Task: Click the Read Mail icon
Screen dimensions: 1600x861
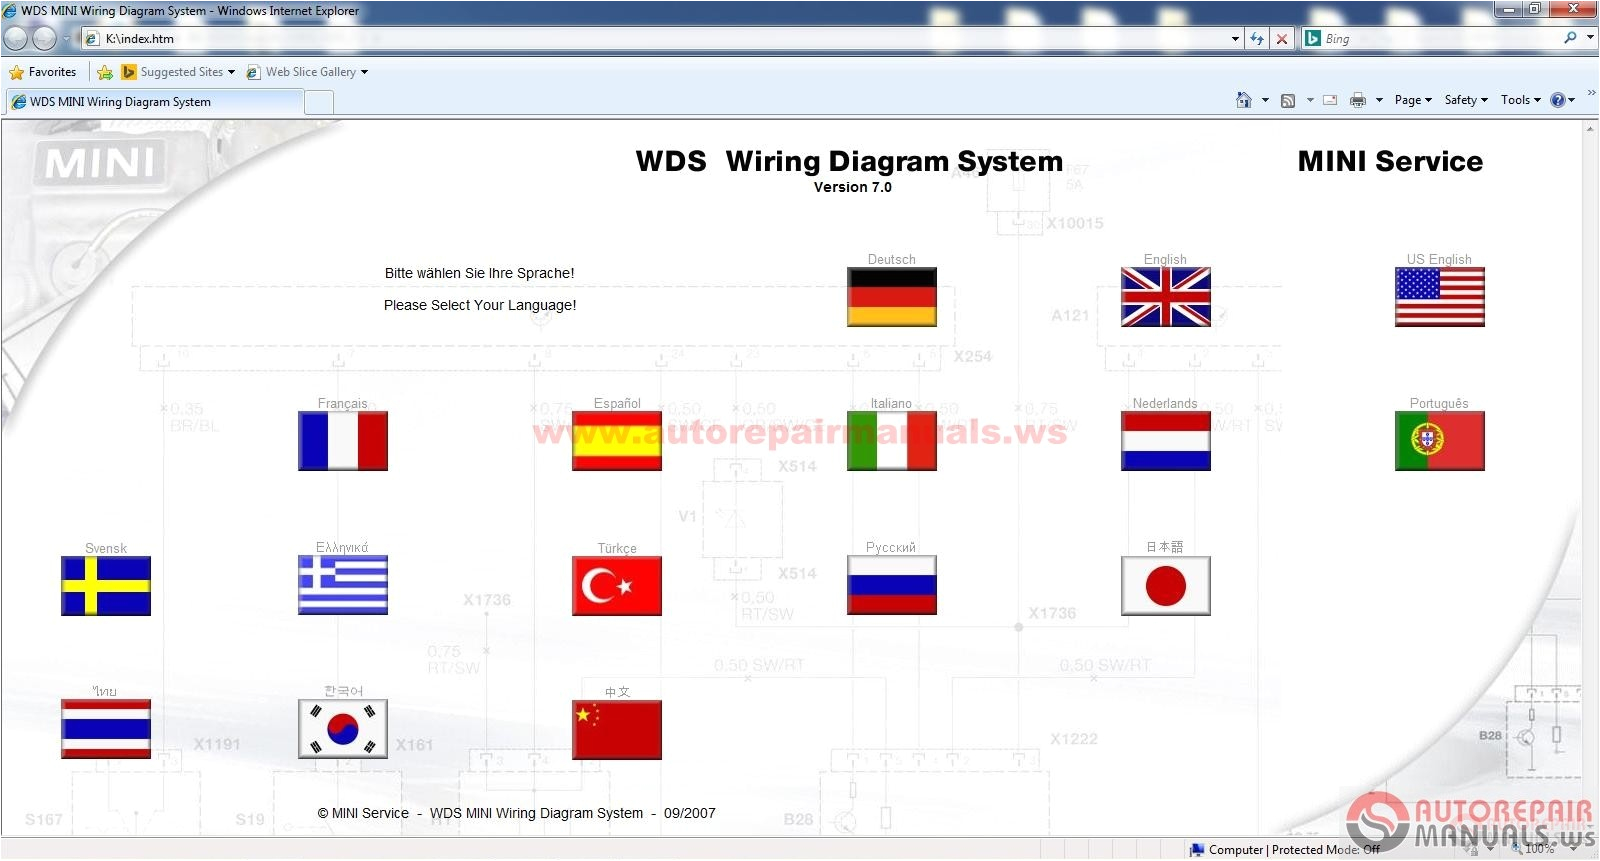Action: [1330, 100]
